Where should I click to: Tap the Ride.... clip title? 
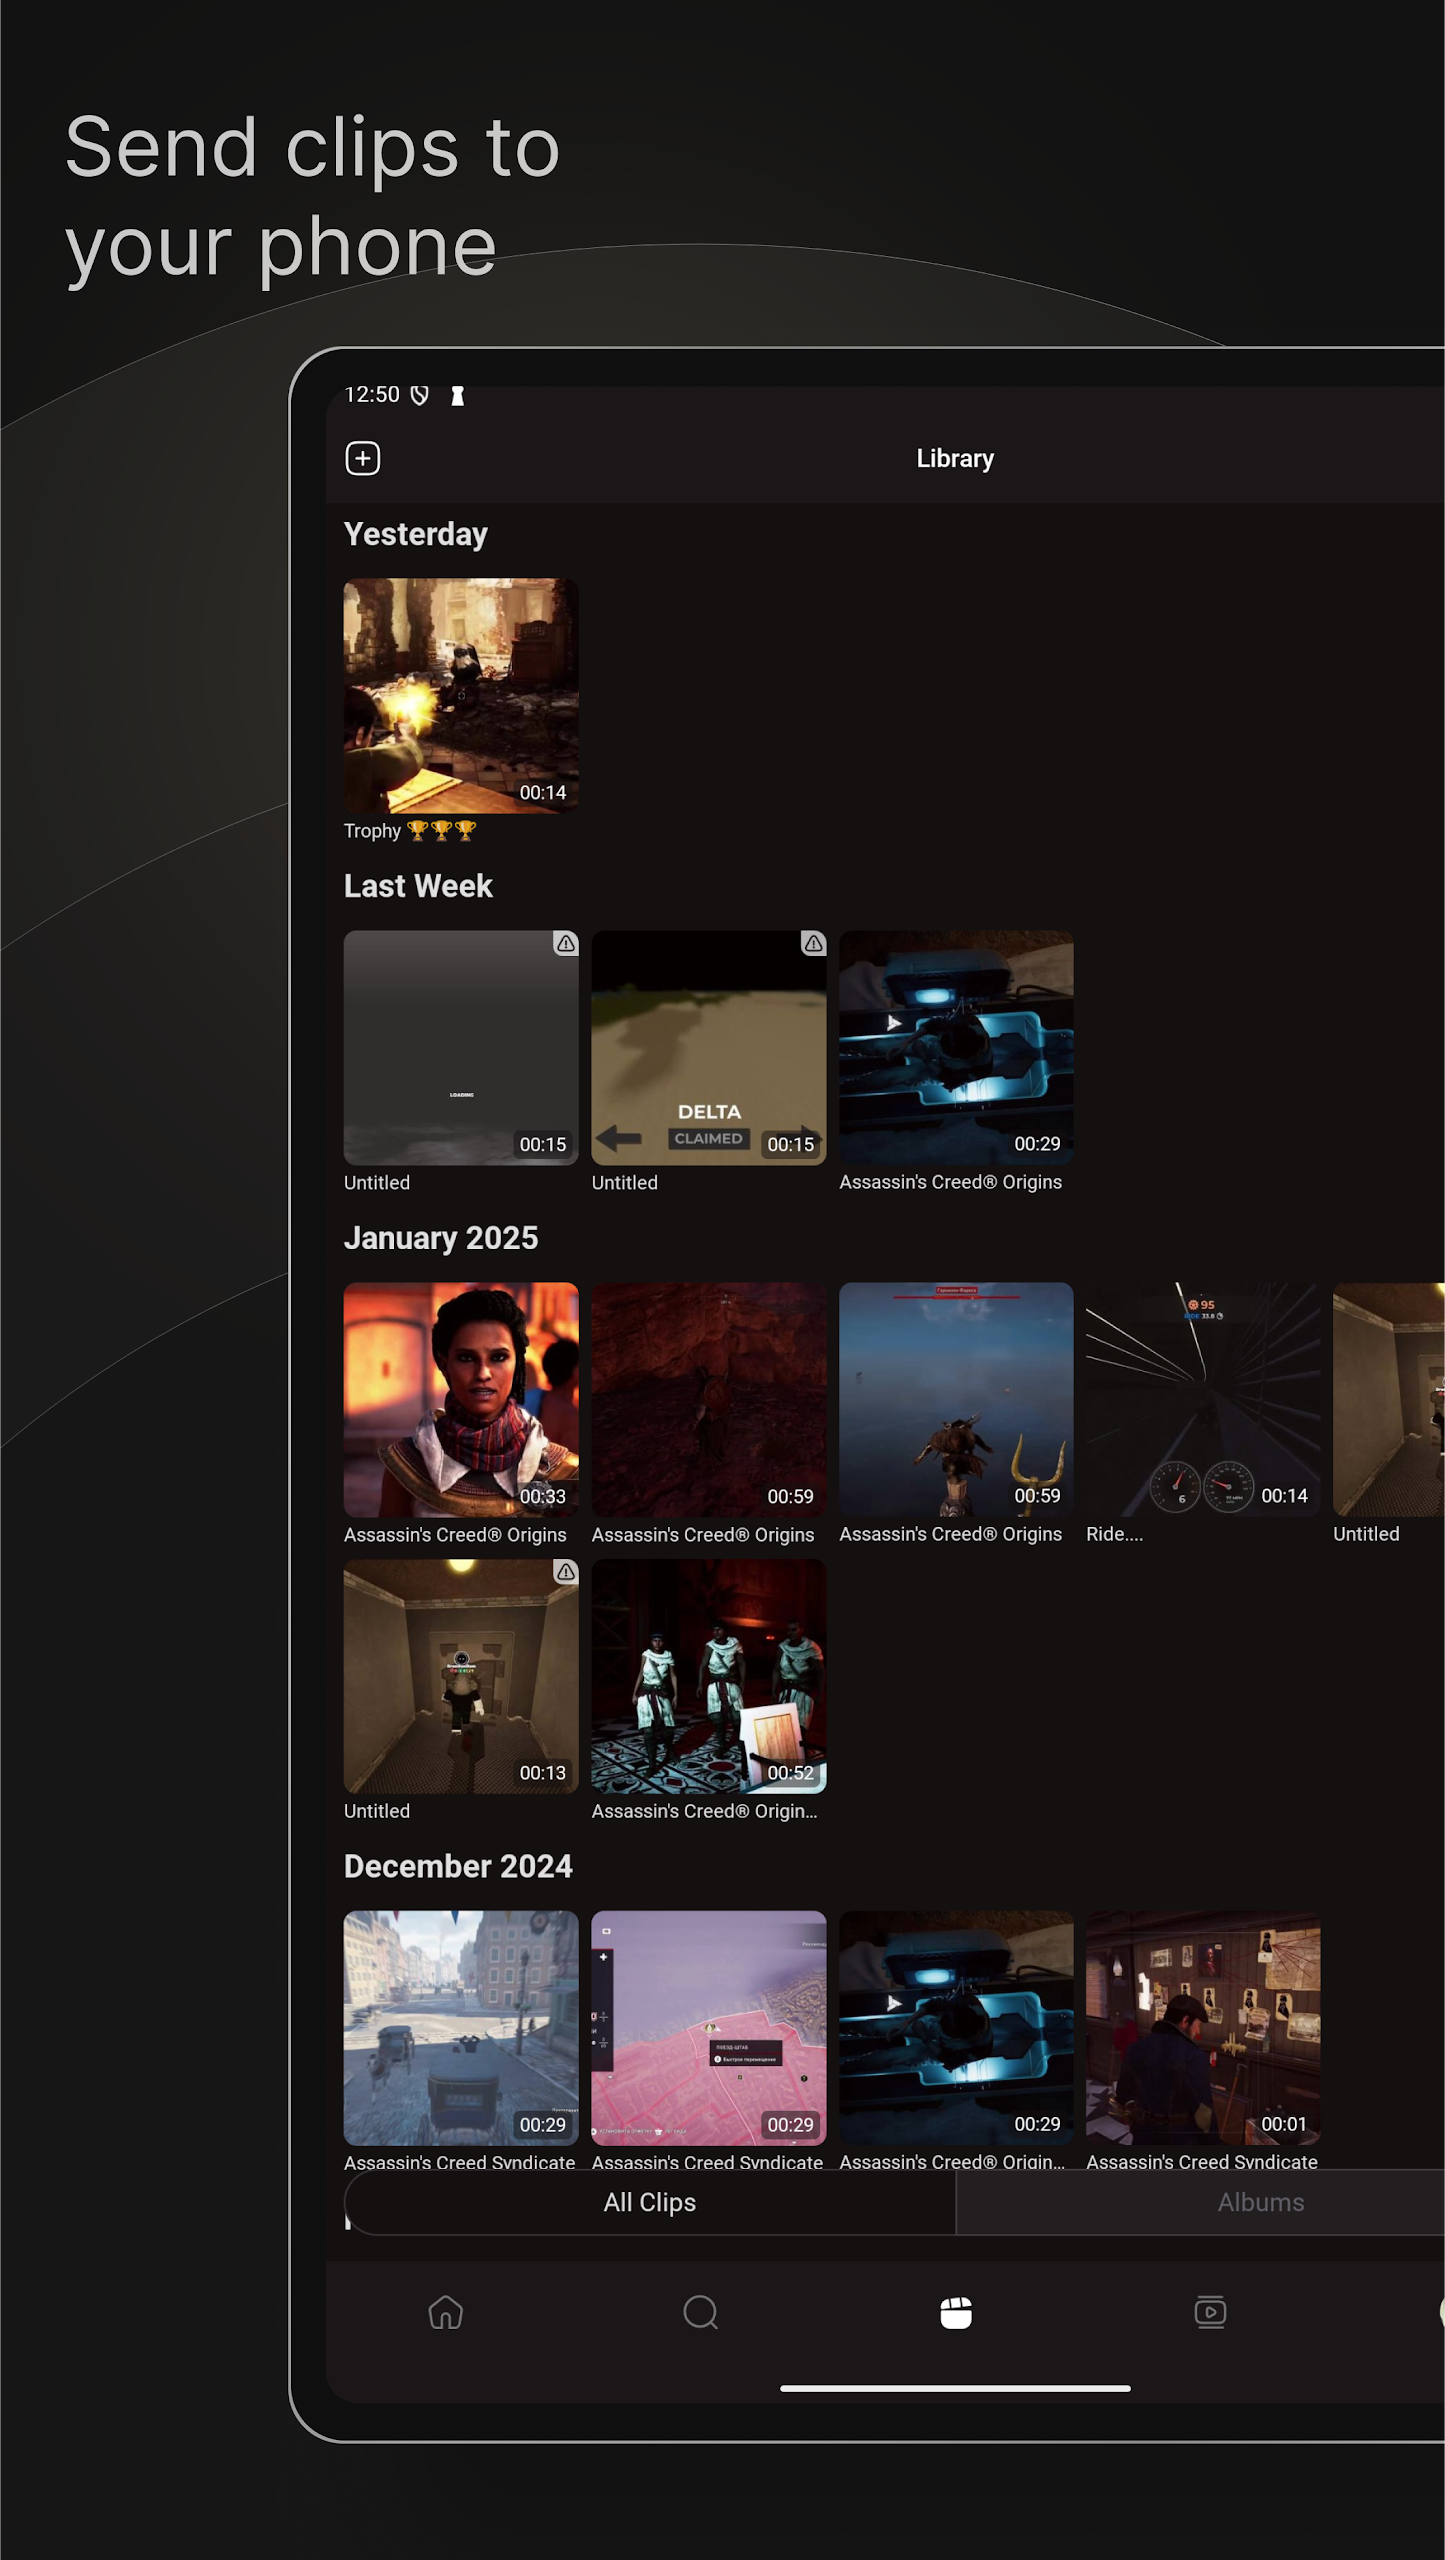[x=1114, y=1534]
